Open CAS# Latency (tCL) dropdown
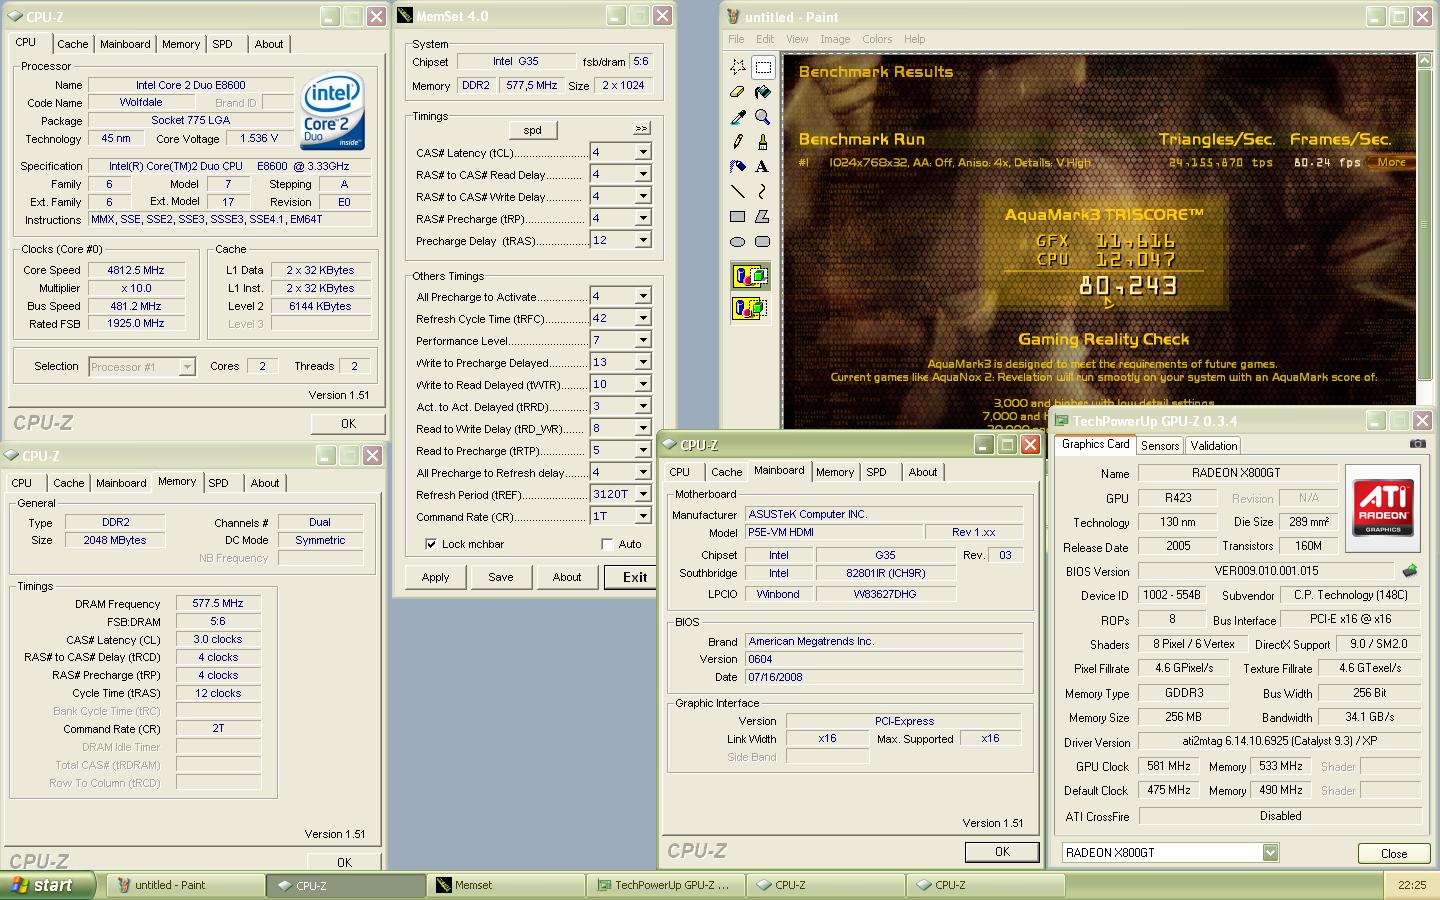Image resolution: width=1440 pixels, height=900 pixels. [x=643, y=152]
